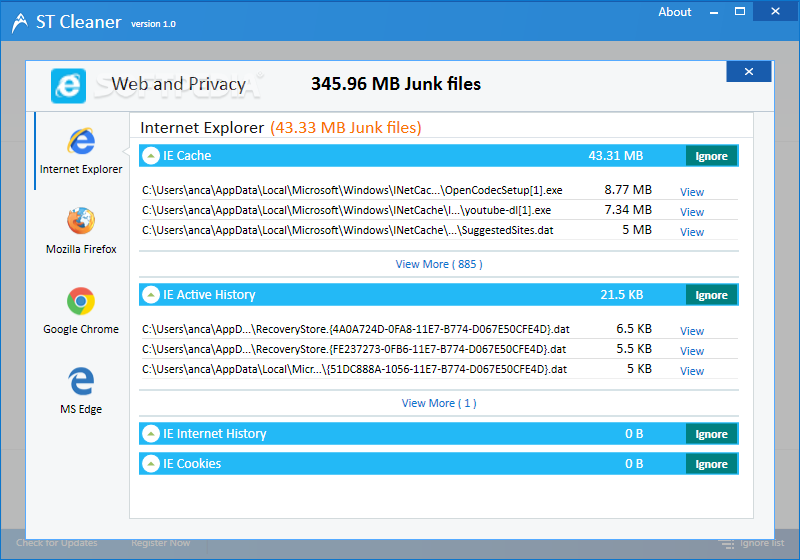View the SuggestedSites.dat file
The width and height of the screenshot is (800, 560).
(692, 232)
